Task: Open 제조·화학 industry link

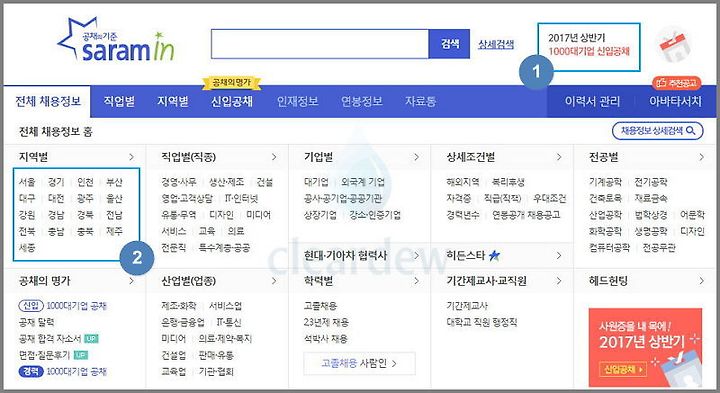Action: [179, 306]
